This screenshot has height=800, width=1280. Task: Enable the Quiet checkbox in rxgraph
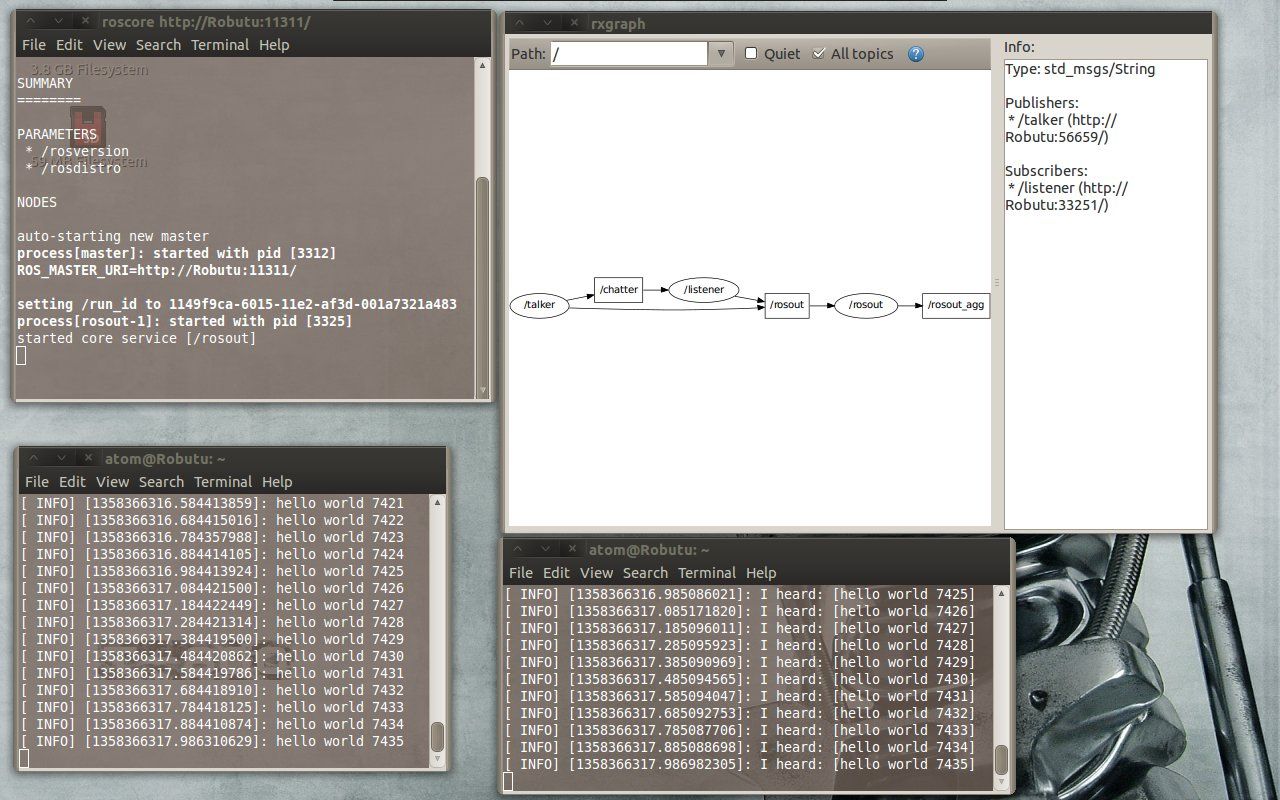pos(751,53)
